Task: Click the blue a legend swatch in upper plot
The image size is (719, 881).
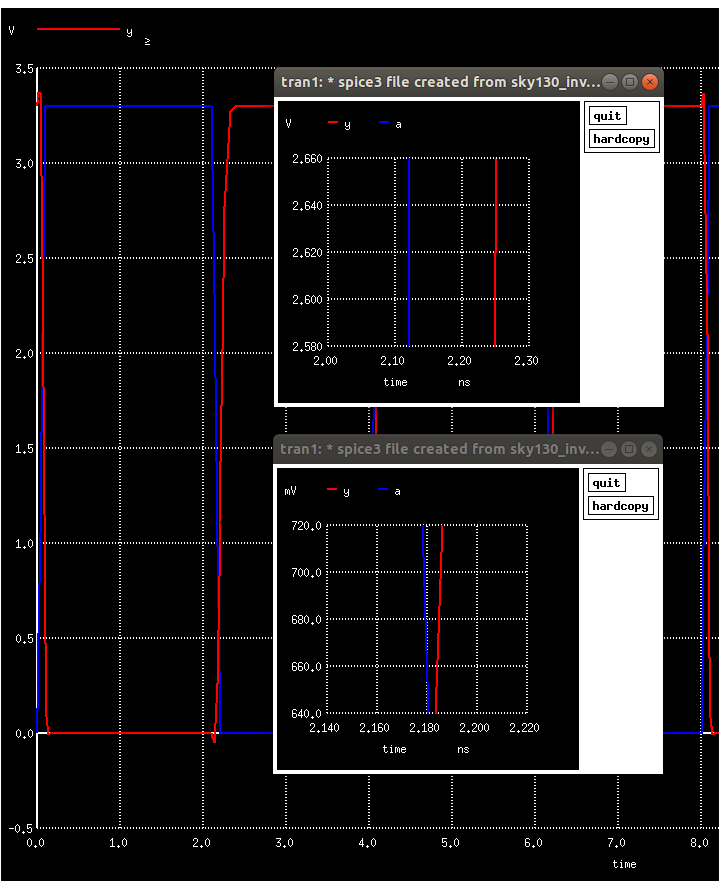Action: tap(384, 122)
